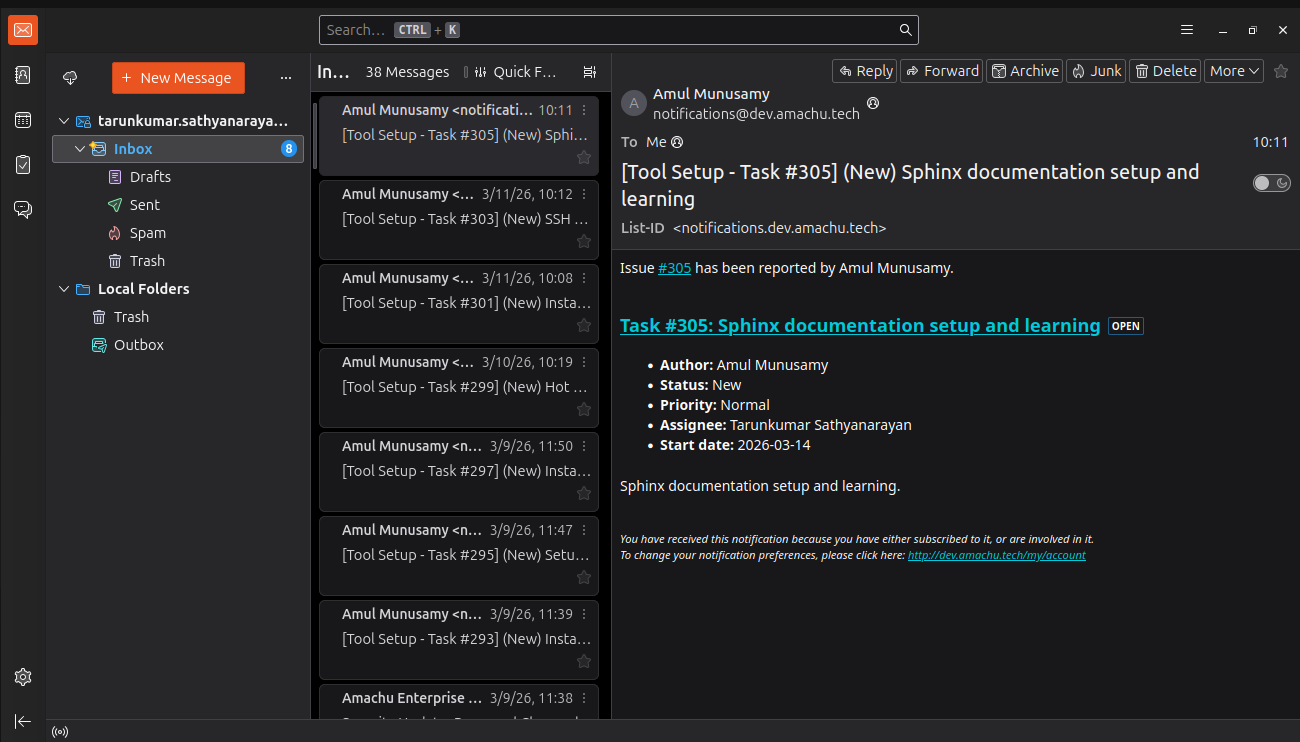The height and width of the screenshot is (742, 1300).
Task: Open the Calendar space icon
Action: pos(23,120)
